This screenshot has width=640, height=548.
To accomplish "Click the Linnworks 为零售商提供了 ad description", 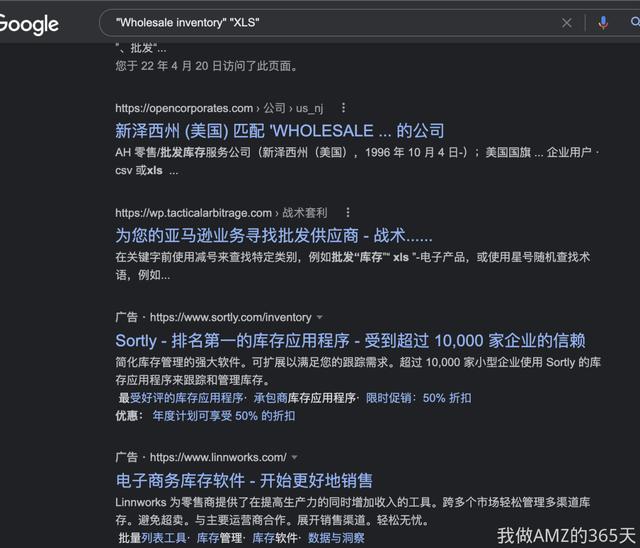I will coord(353,511).
